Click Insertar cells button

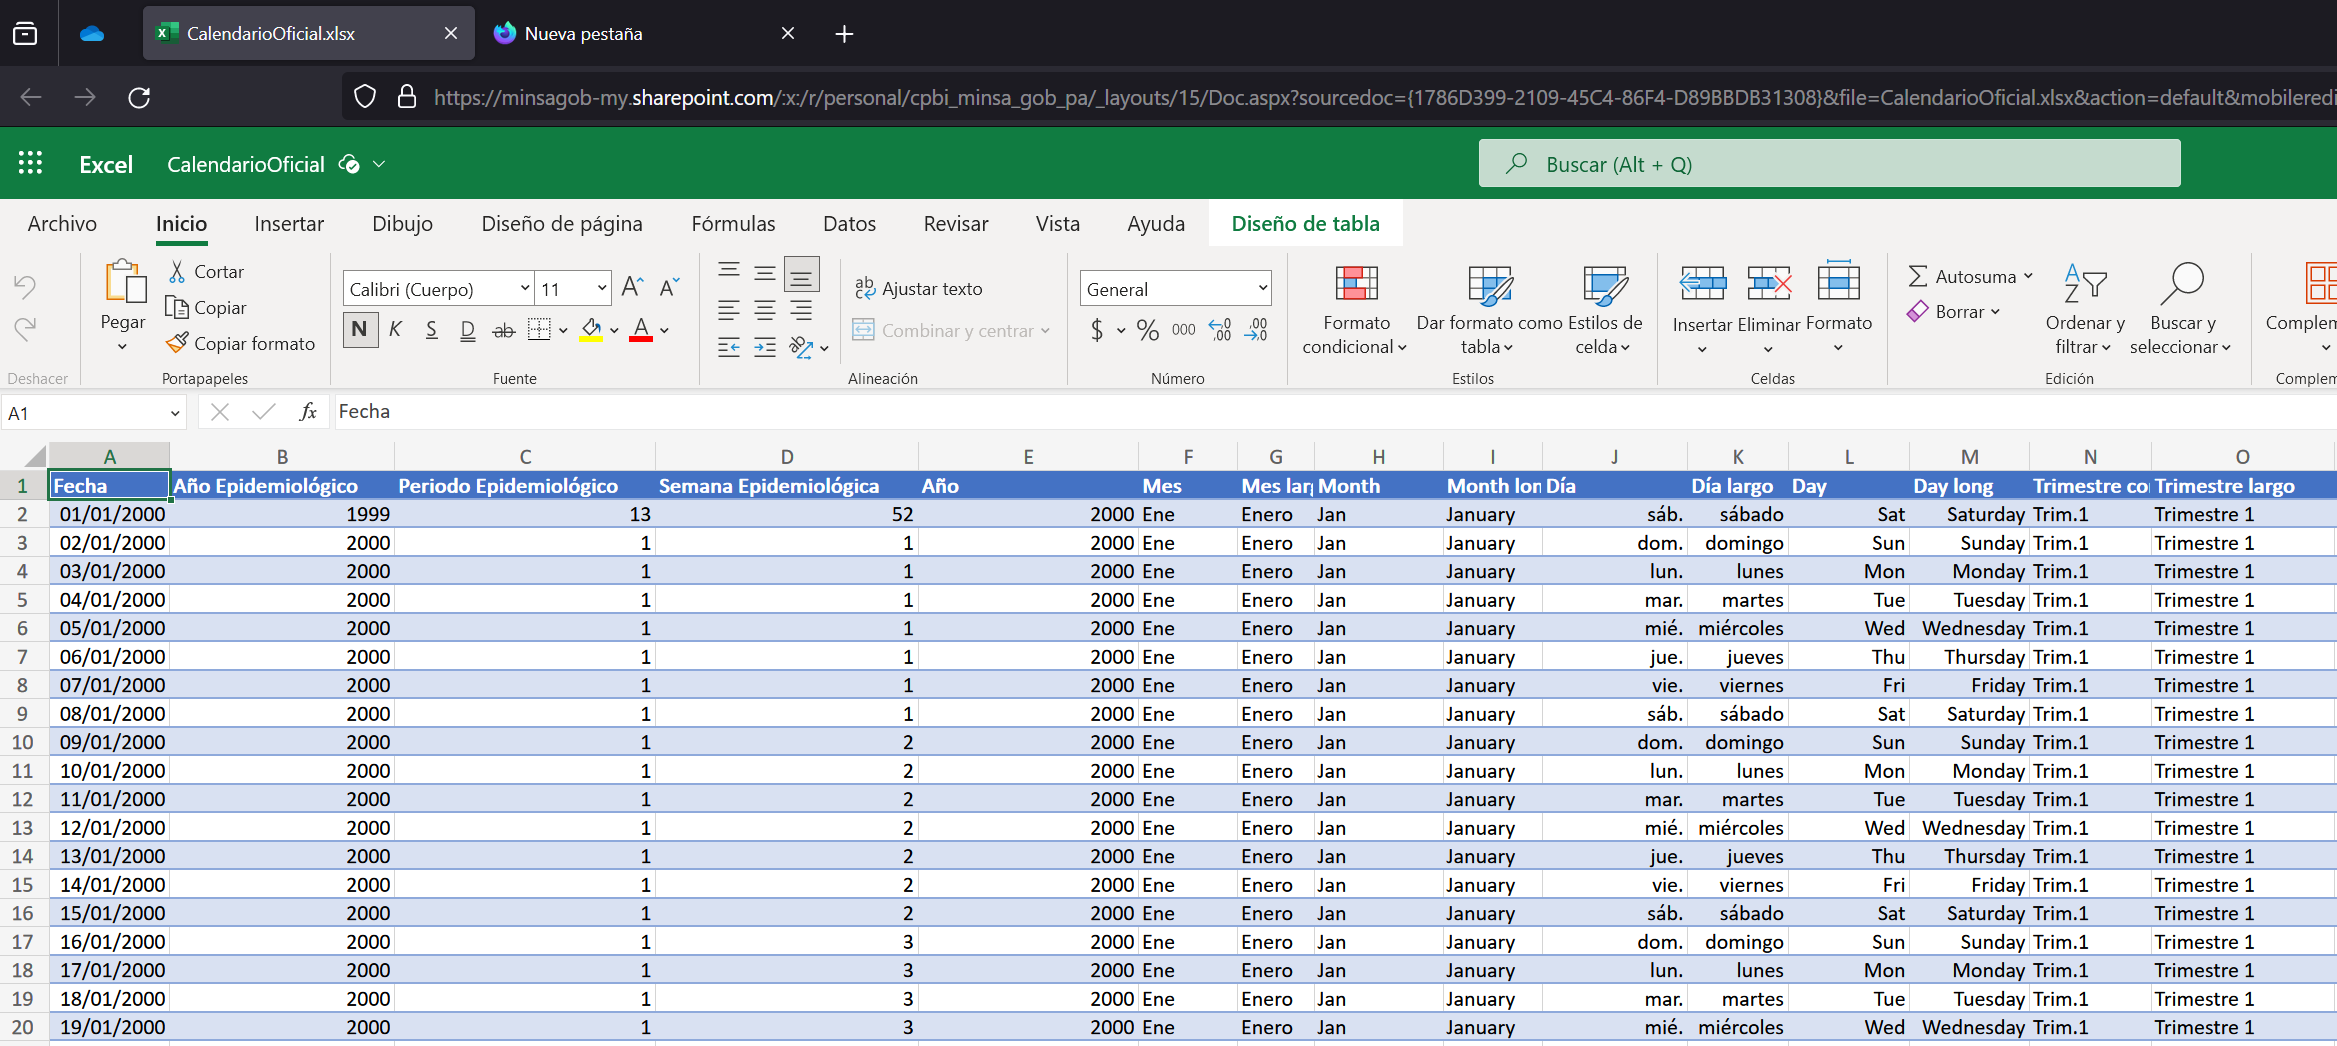[1702, 308]
